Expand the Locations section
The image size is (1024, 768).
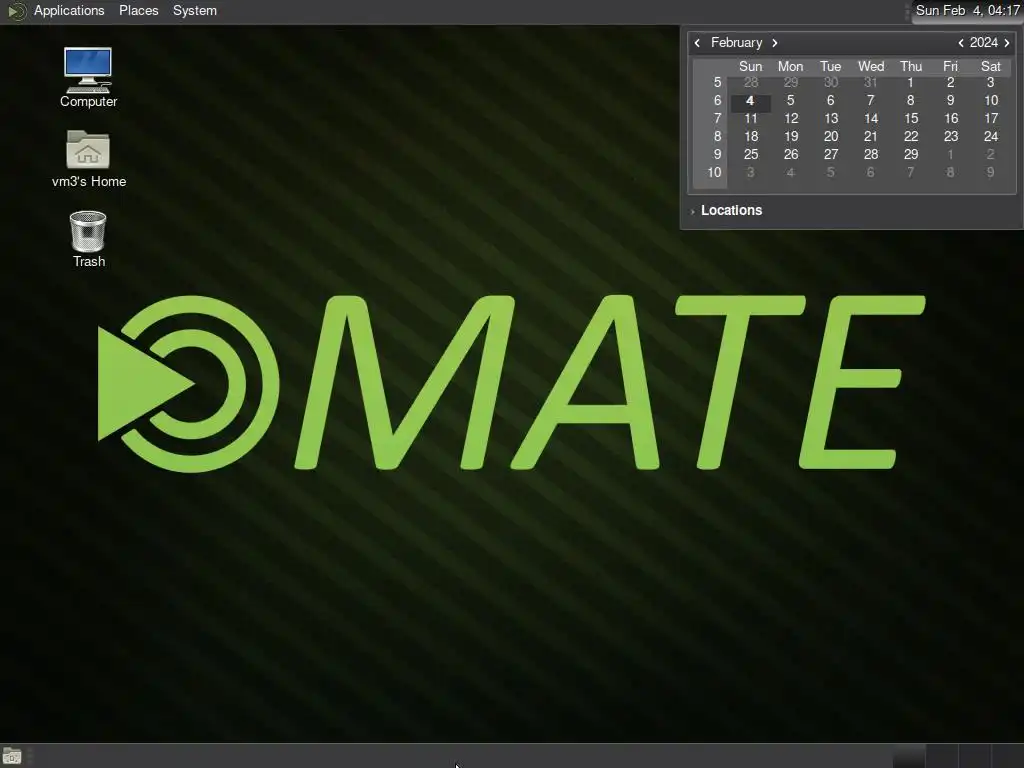click(x=726, y=210)
